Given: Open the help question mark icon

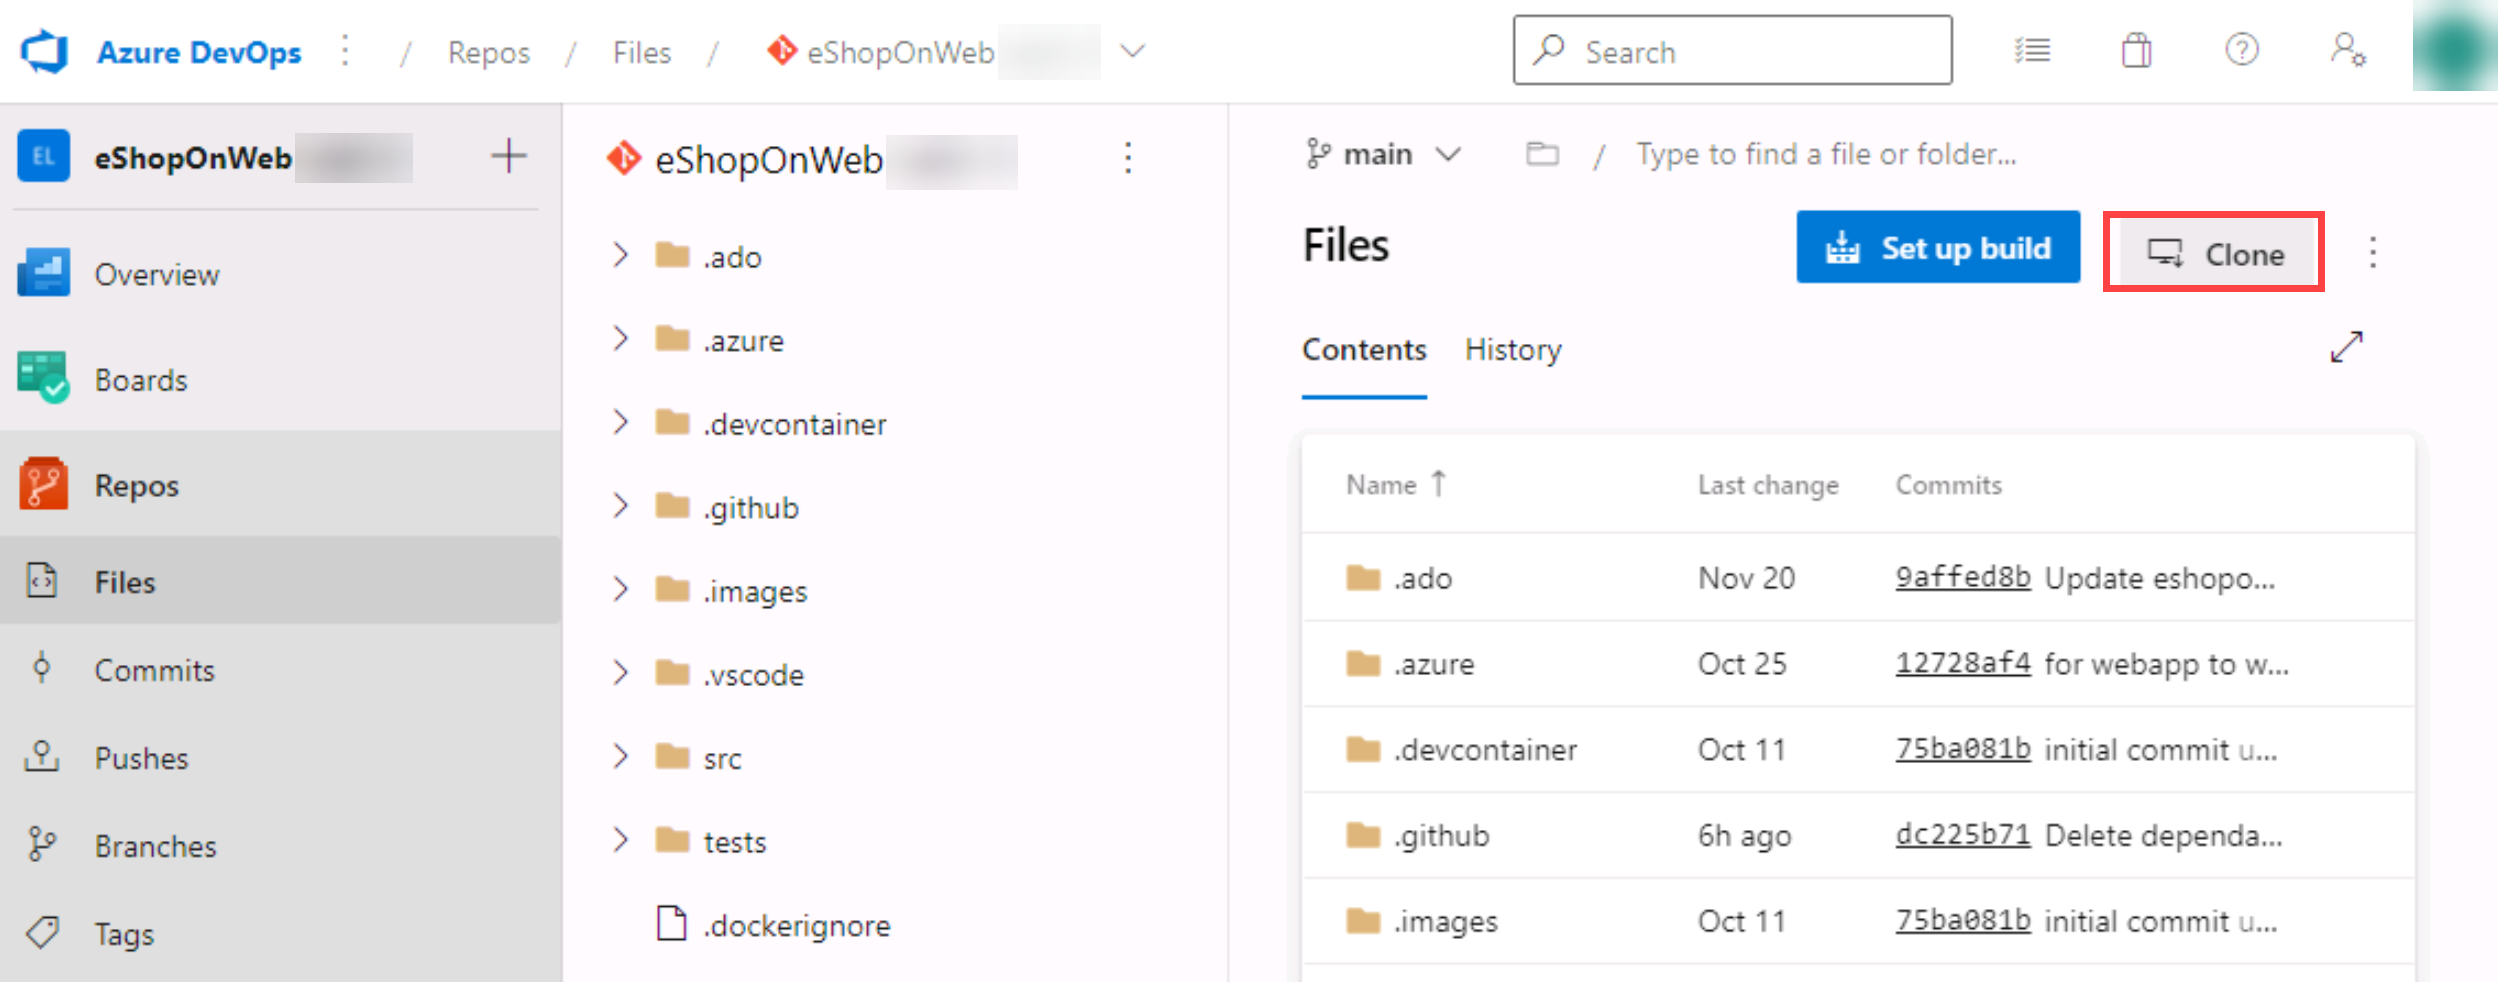Looking at the screenshot, I should click(2242, 50).
